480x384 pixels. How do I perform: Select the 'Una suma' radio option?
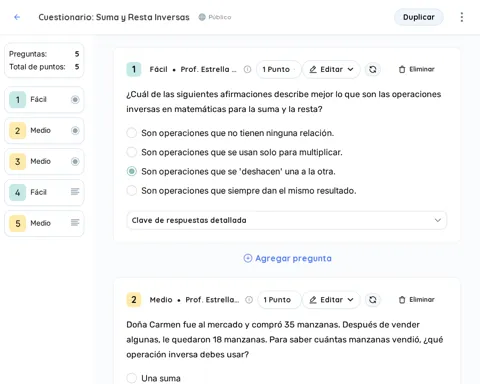pos(132,378)
